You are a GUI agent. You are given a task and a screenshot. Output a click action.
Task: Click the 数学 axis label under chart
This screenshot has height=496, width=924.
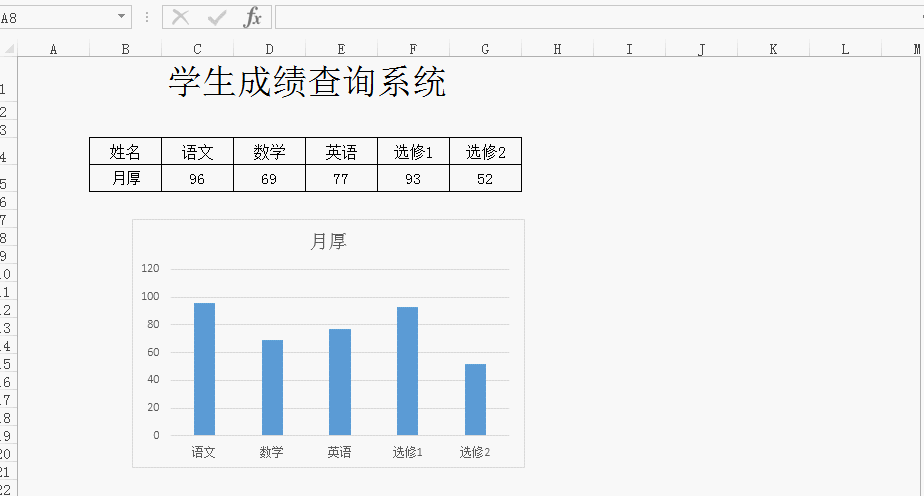[272, 452]
